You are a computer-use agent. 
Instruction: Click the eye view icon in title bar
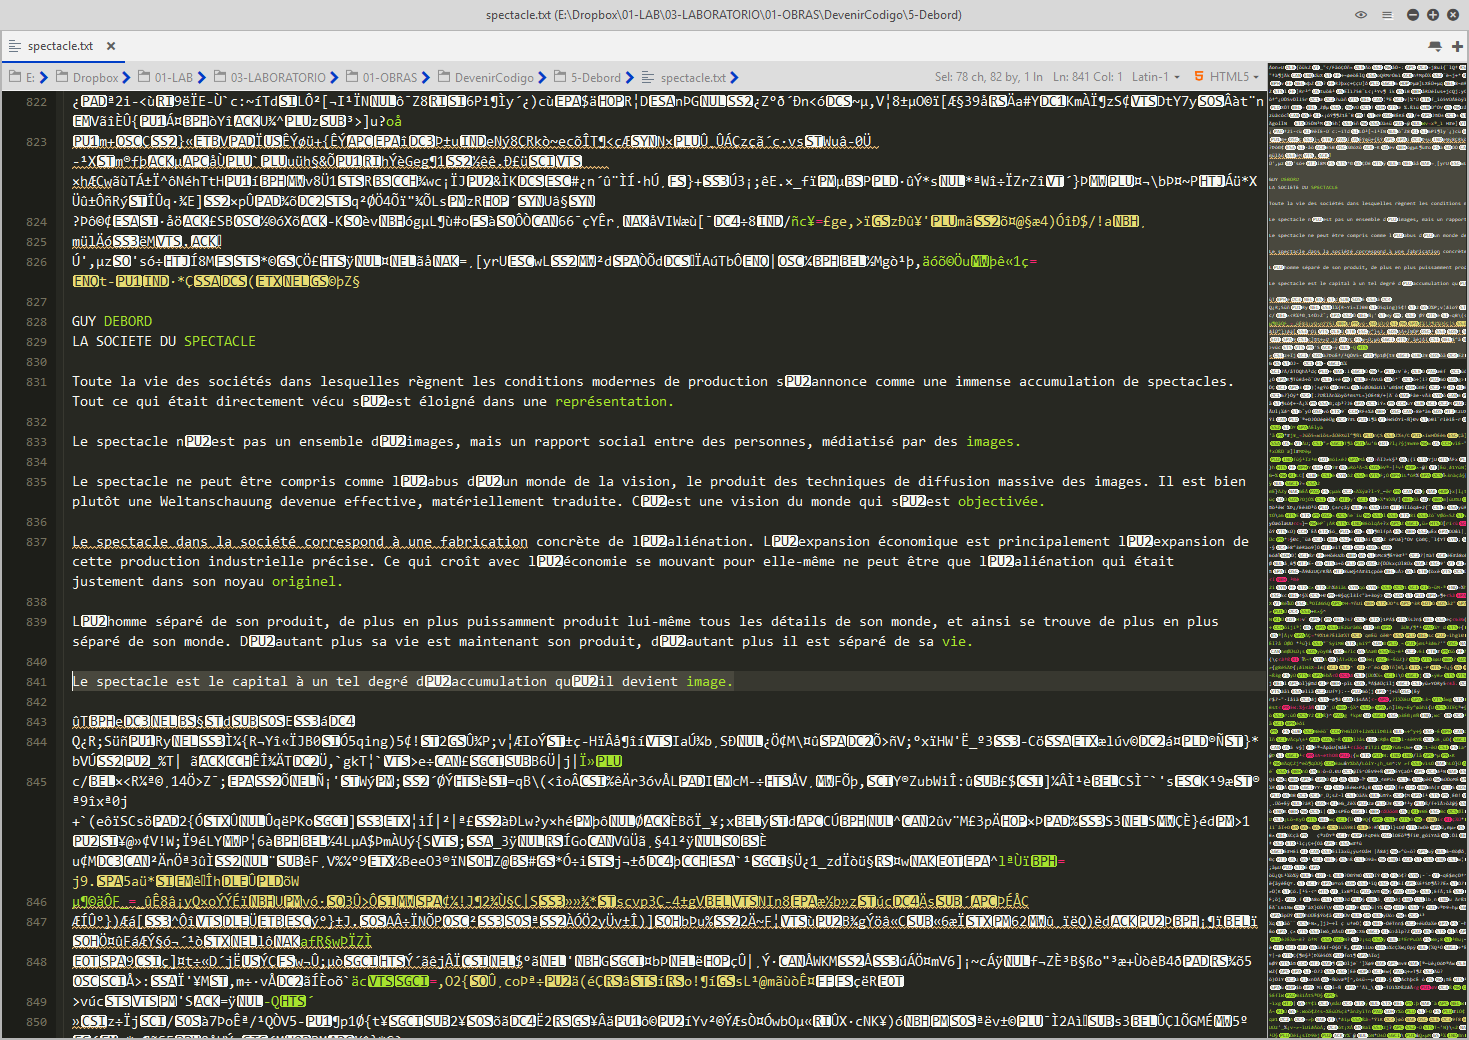[1360, 15]
